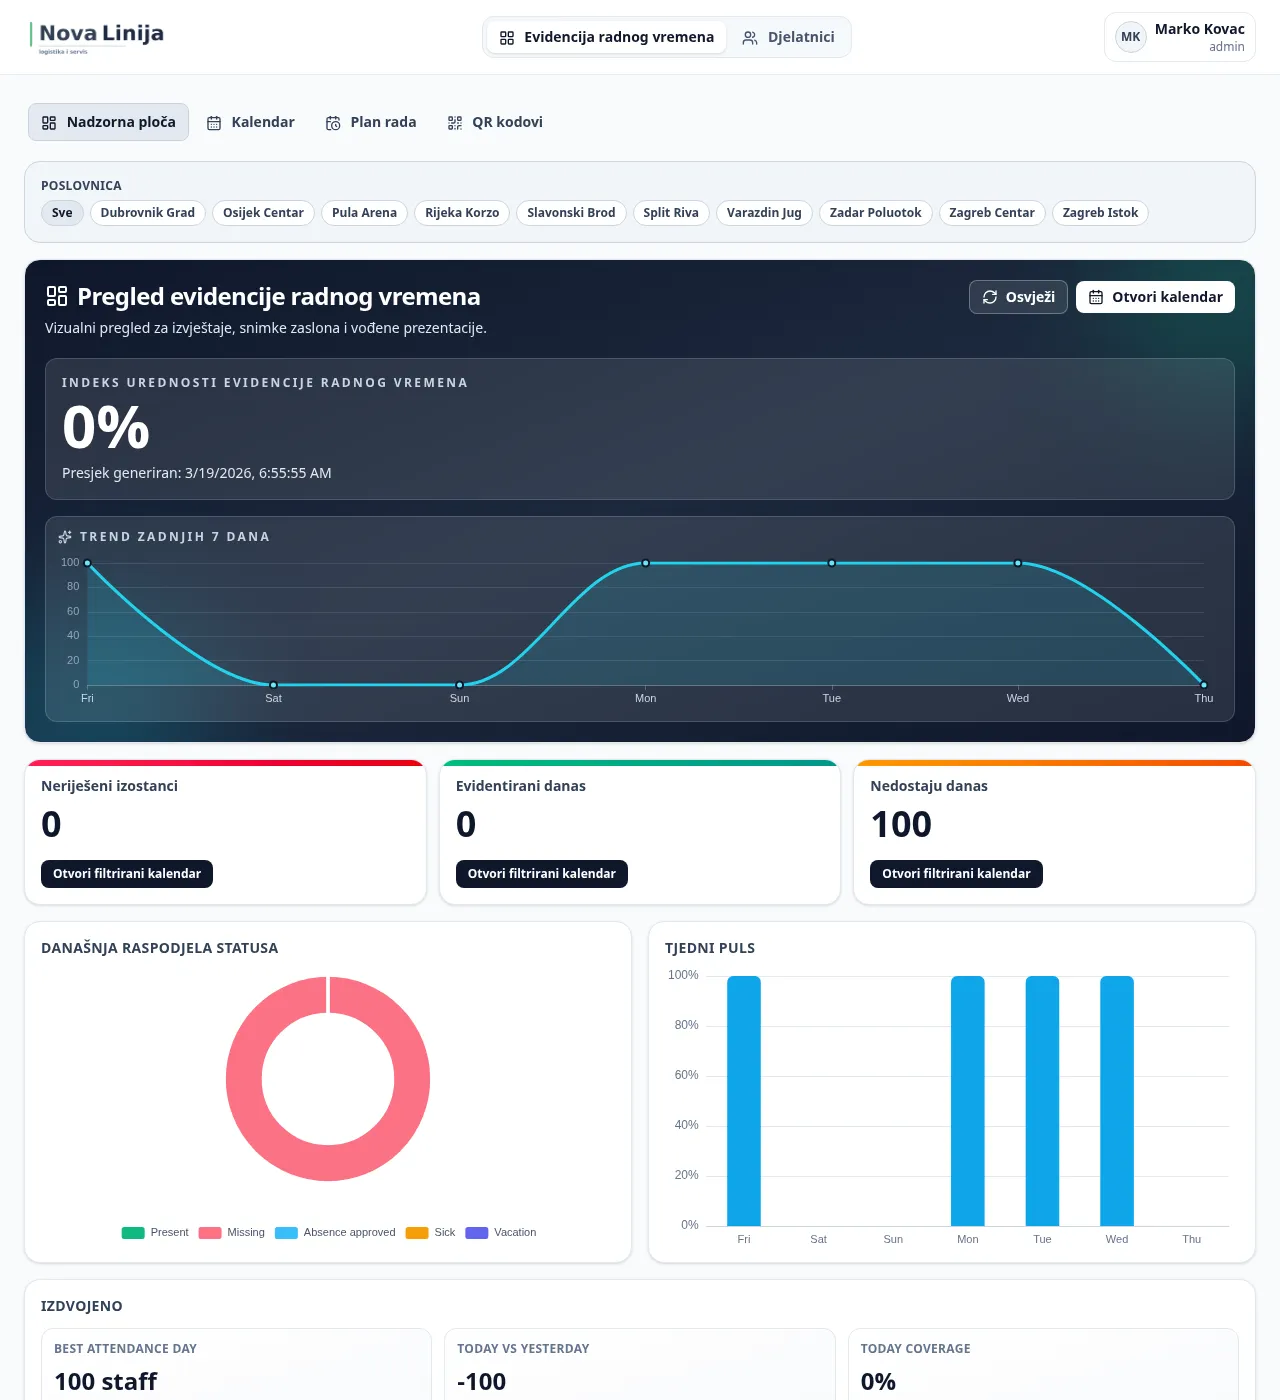Select the Evidencija radnog vremena tab

605,37
